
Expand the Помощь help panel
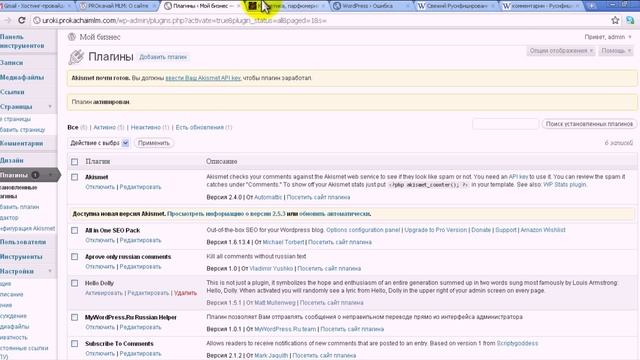(x=616, y=51)
